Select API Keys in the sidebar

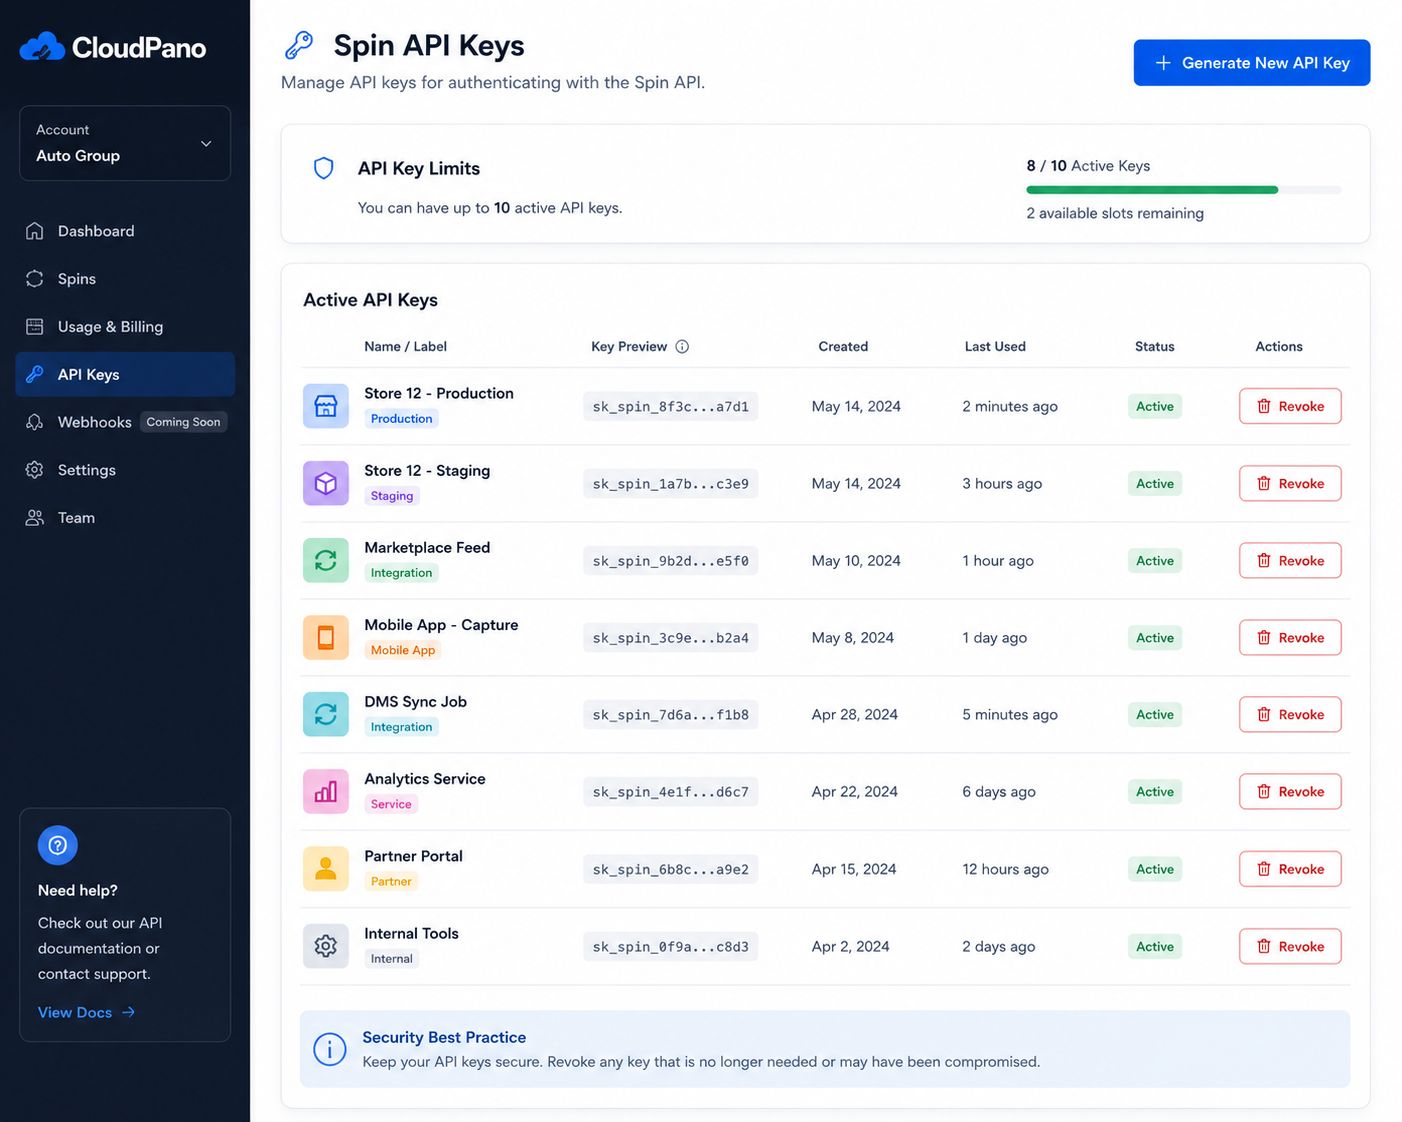click(x=125, y=374)
